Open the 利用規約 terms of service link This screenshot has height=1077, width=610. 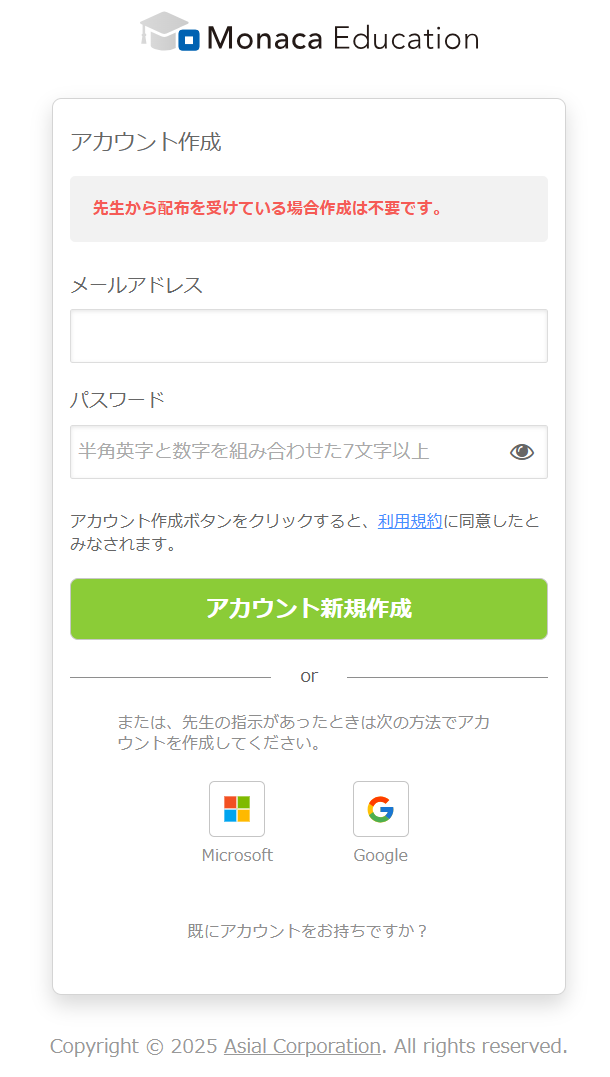pos(410,520)
